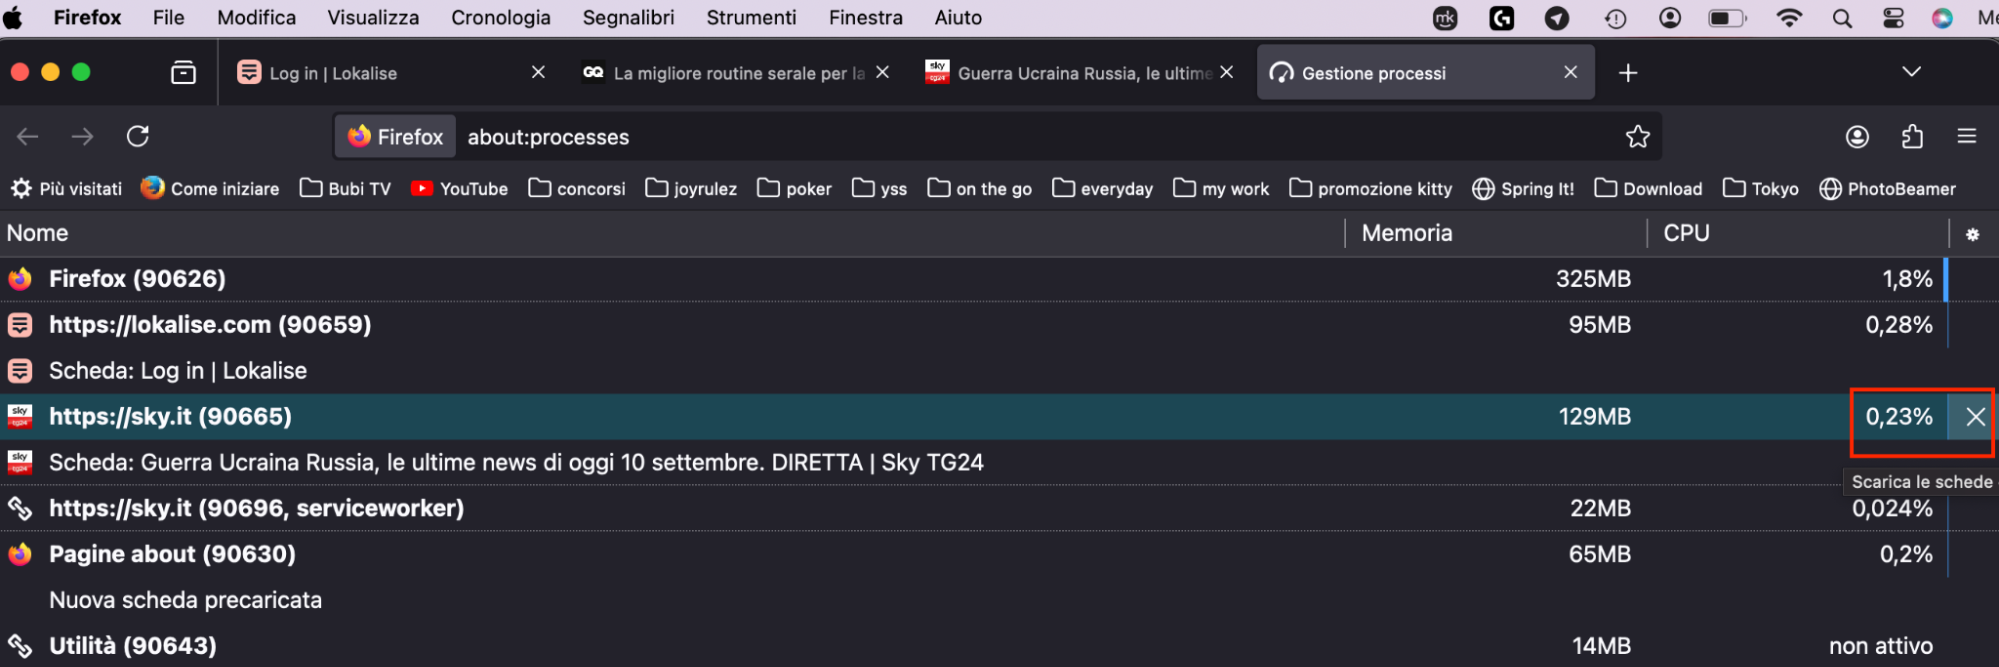
Task: Open the Tokyo bookmarks folder
Action: coord(1760,188)
